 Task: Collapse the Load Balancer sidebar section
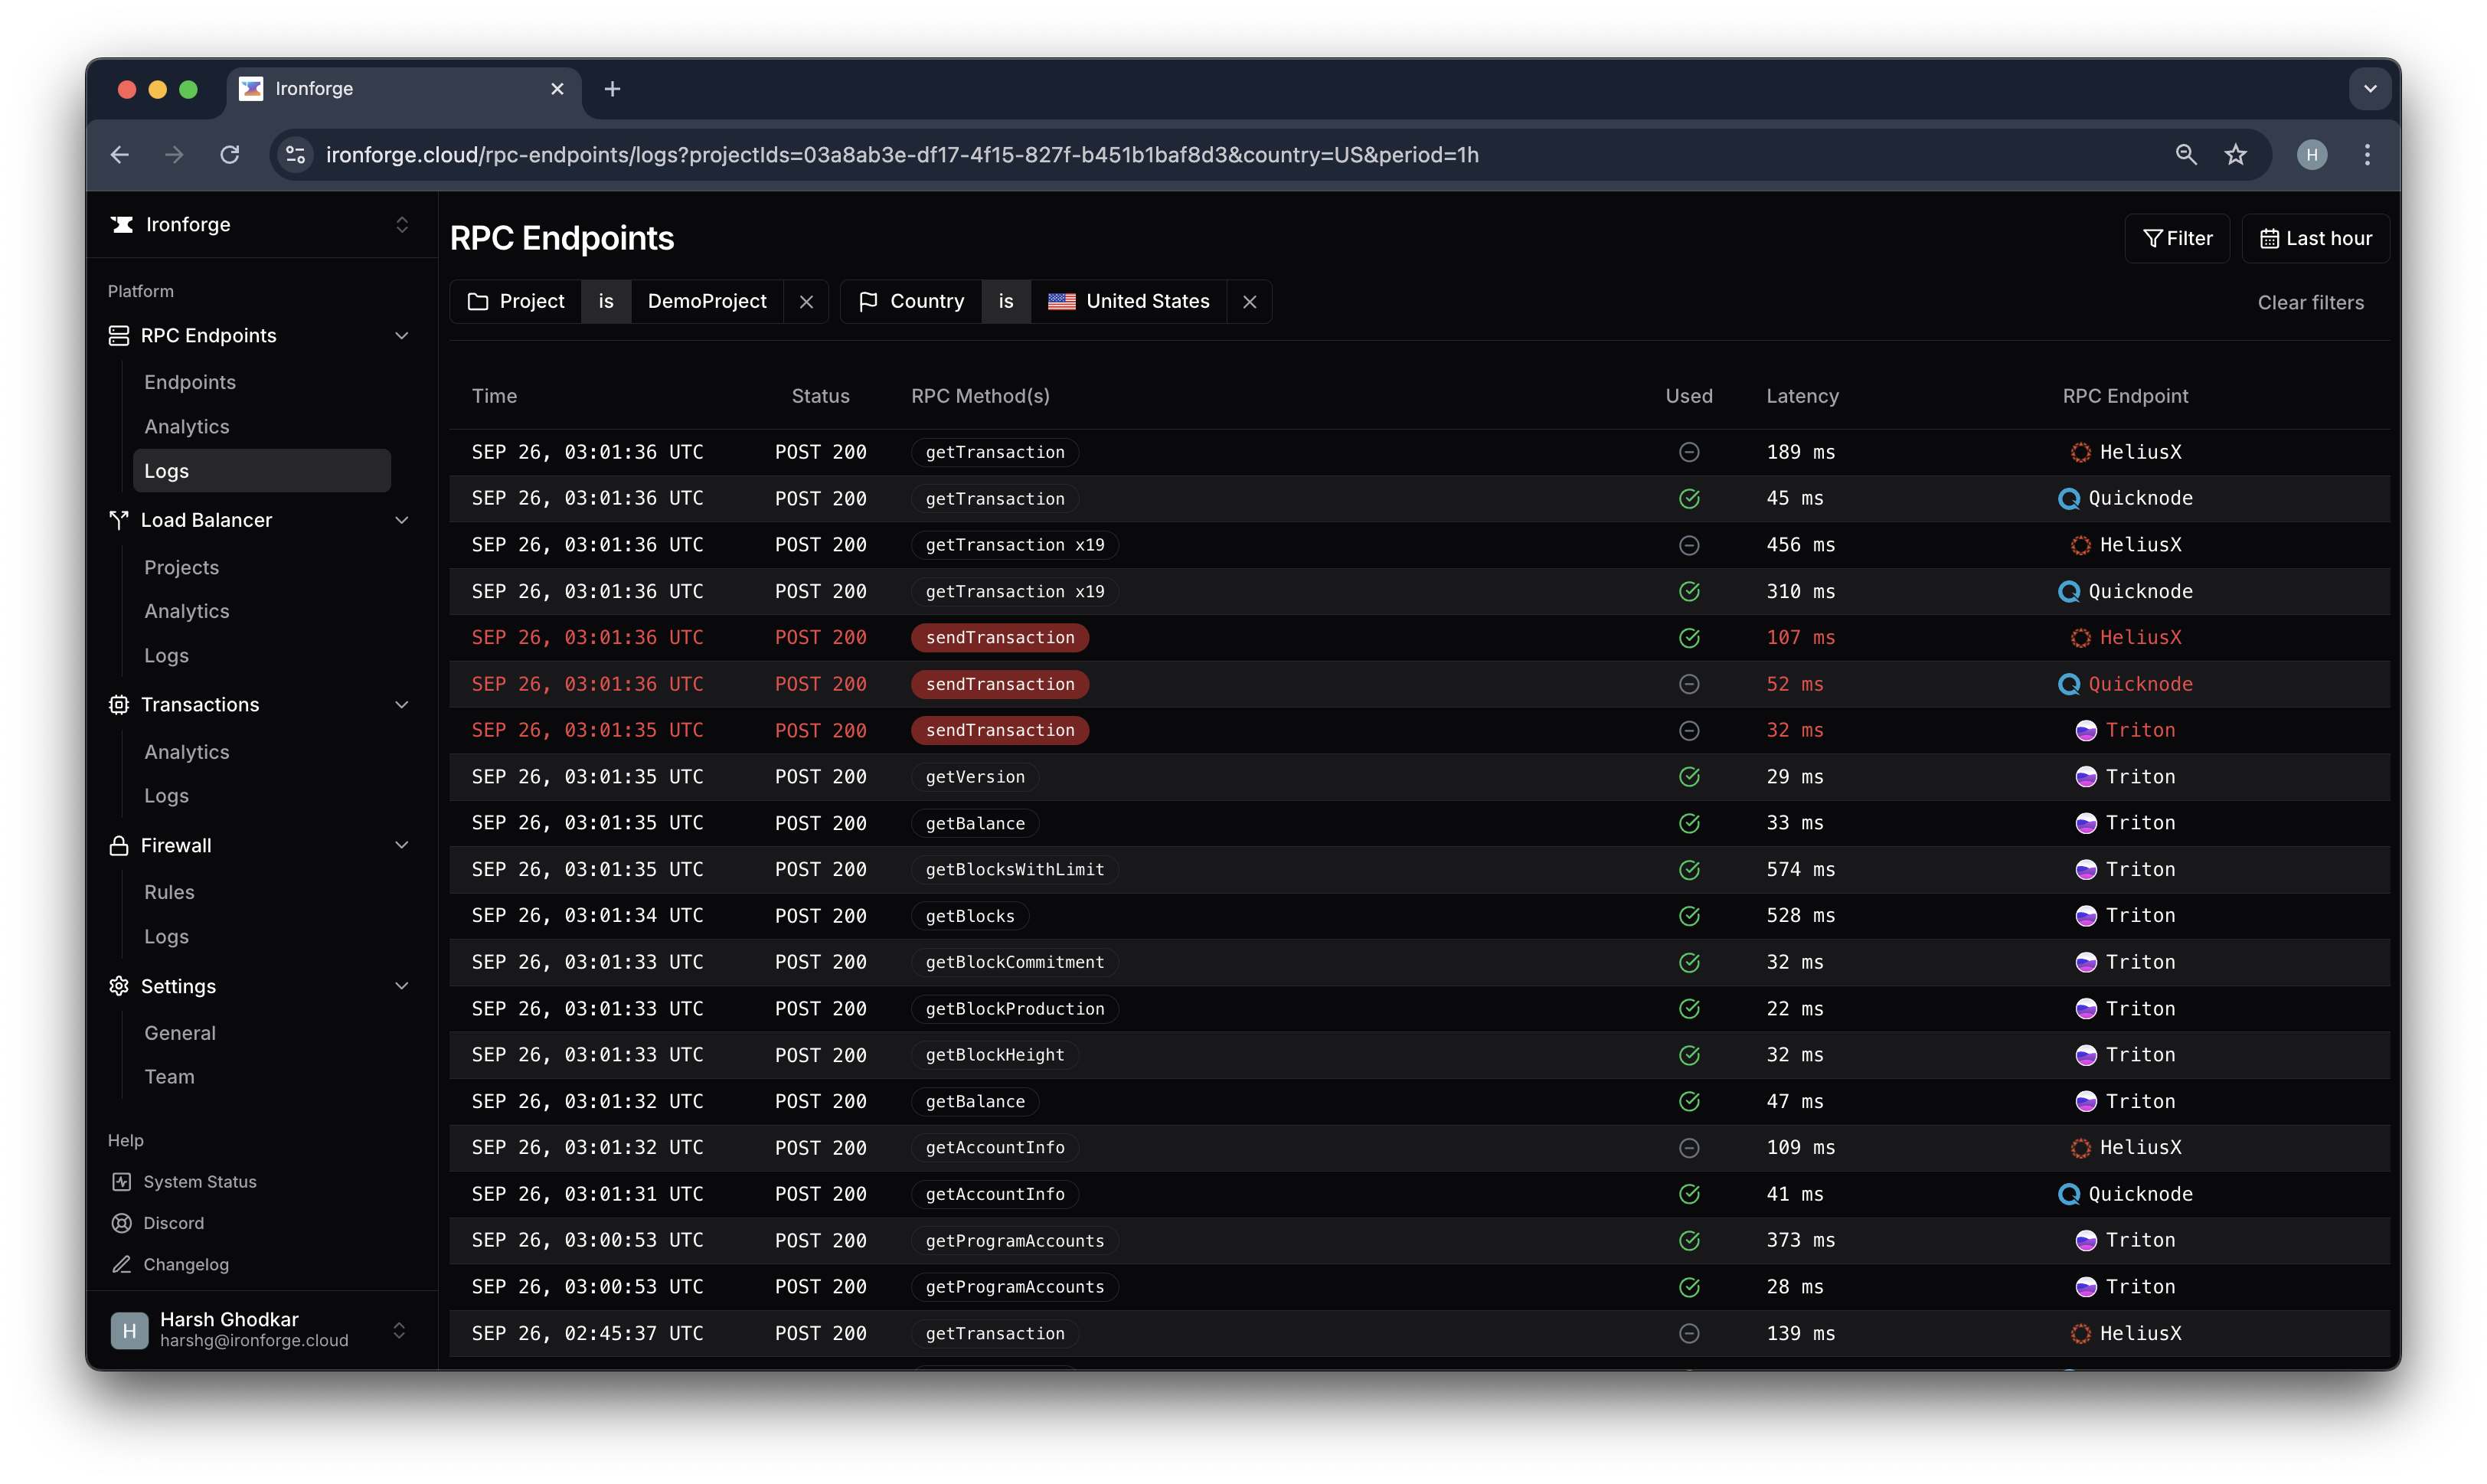click(401, 520)
